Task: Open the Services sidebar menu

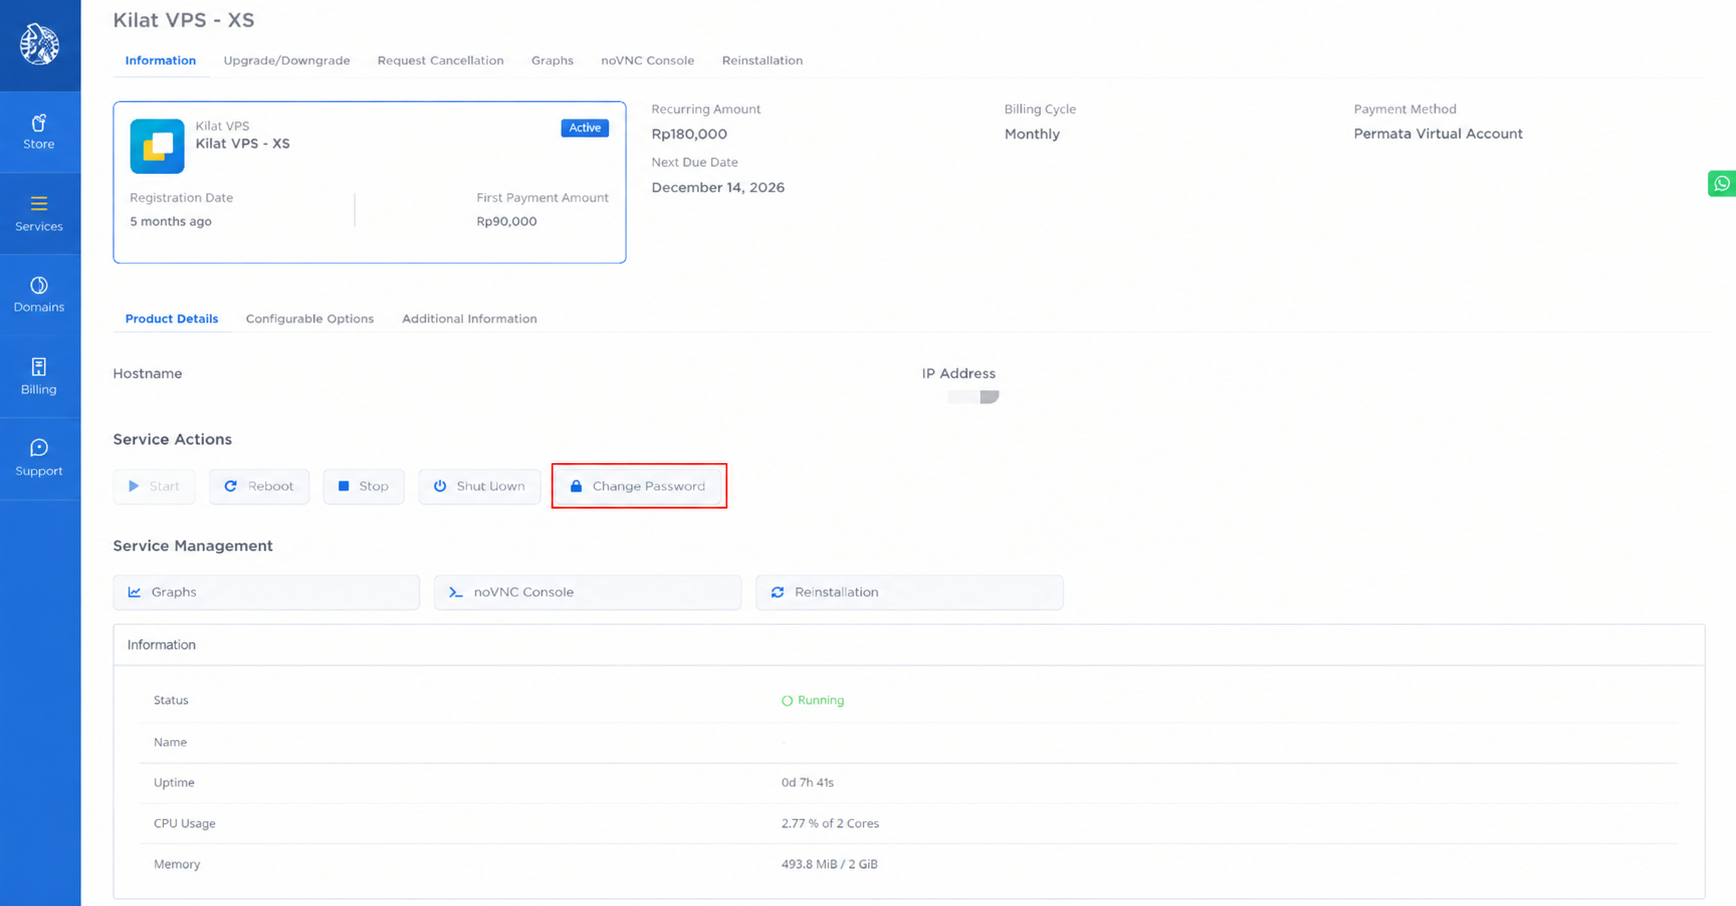Action: pyautogui.click(x=39, y=214)
